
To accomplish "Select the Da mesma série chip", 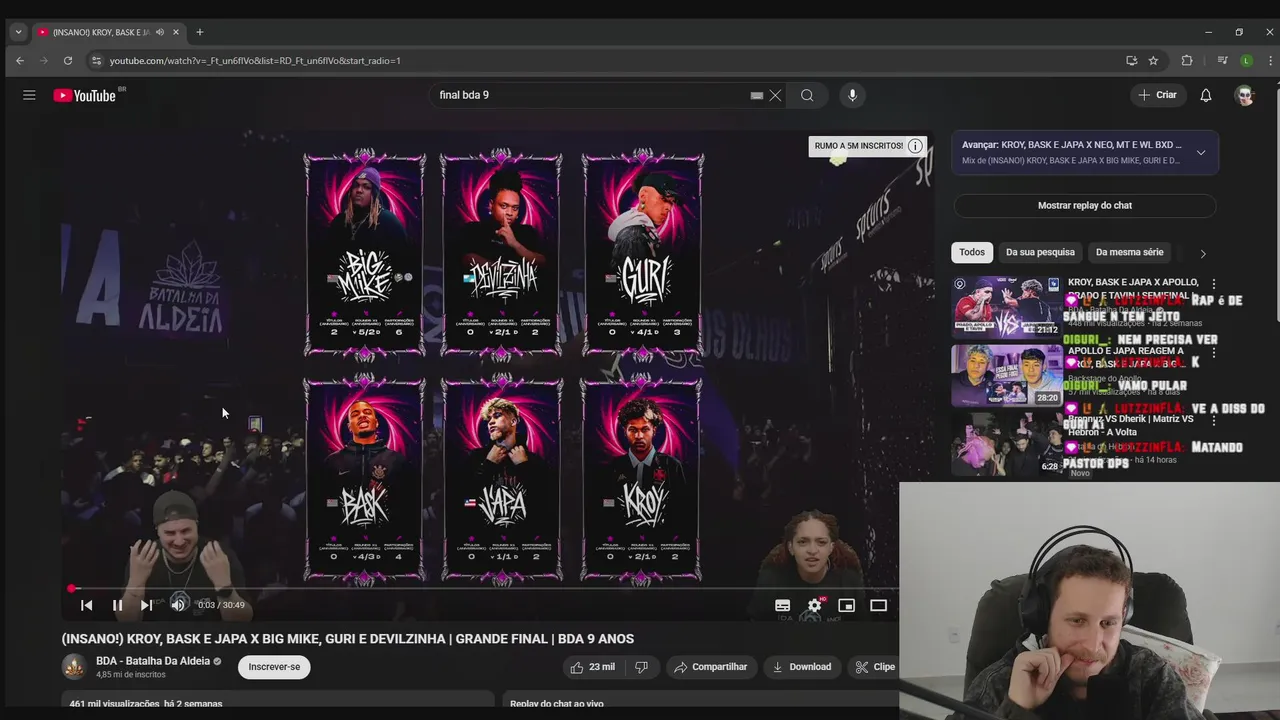I will (x=1129, y=252).
